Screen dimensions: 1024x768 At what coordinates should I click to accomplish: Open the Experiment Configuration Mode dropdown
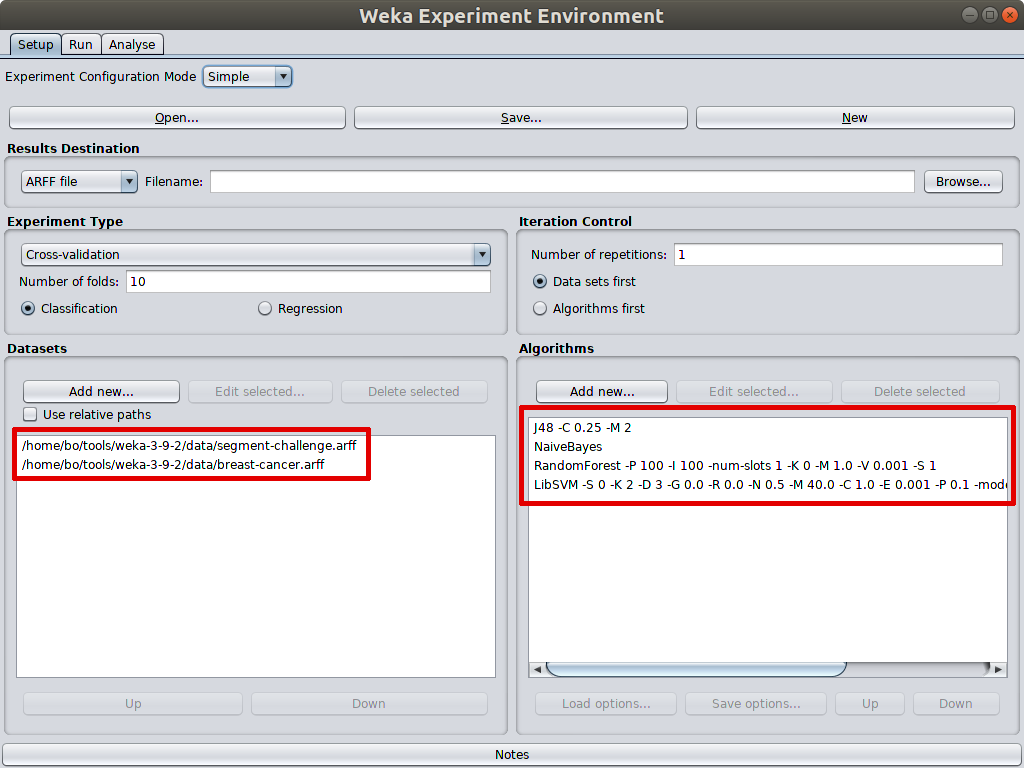247,76
